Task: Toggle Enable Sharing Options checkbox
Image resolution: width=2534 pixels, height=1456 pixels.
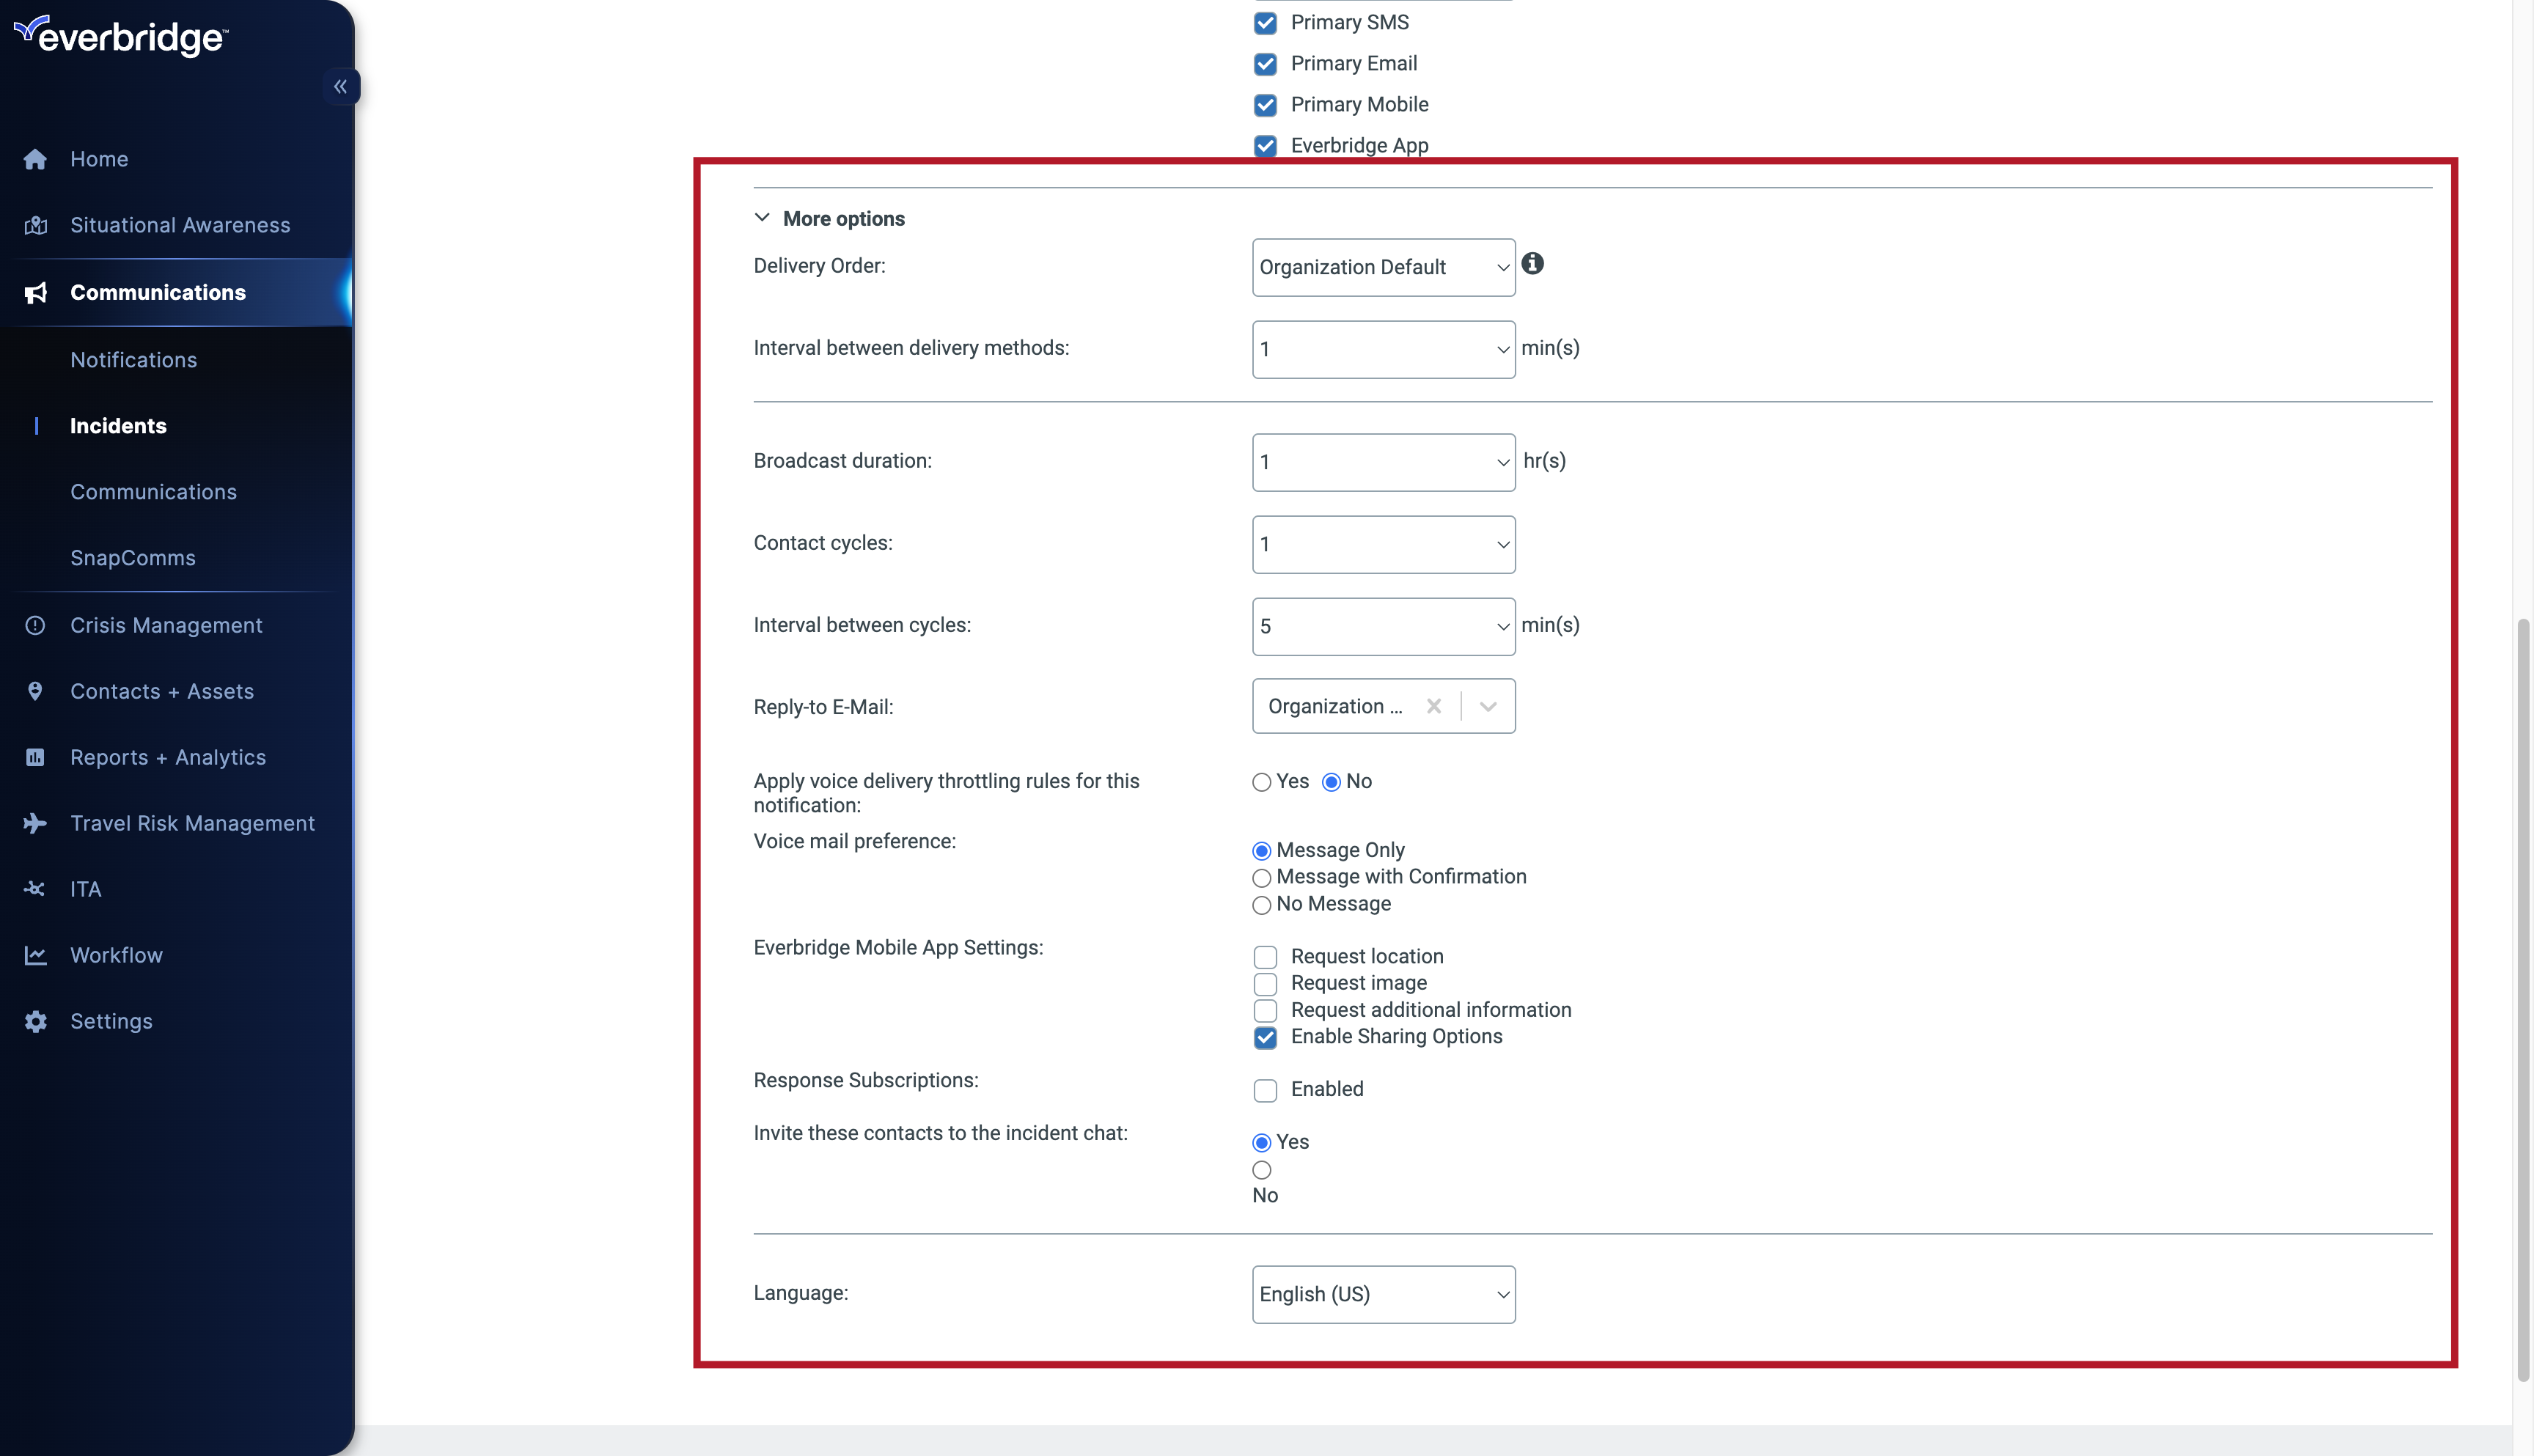Action: click(1266, 1037)
